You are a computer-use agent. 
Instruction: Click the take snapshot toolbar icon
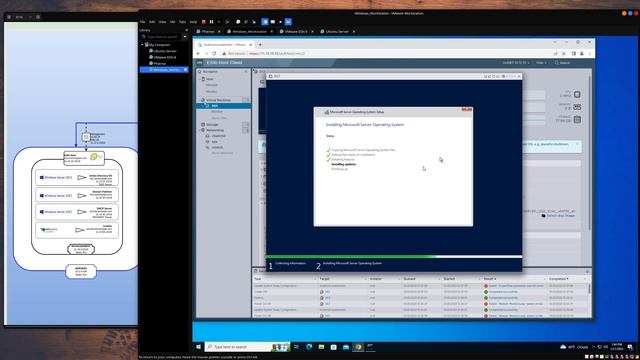tap(238, 22)
